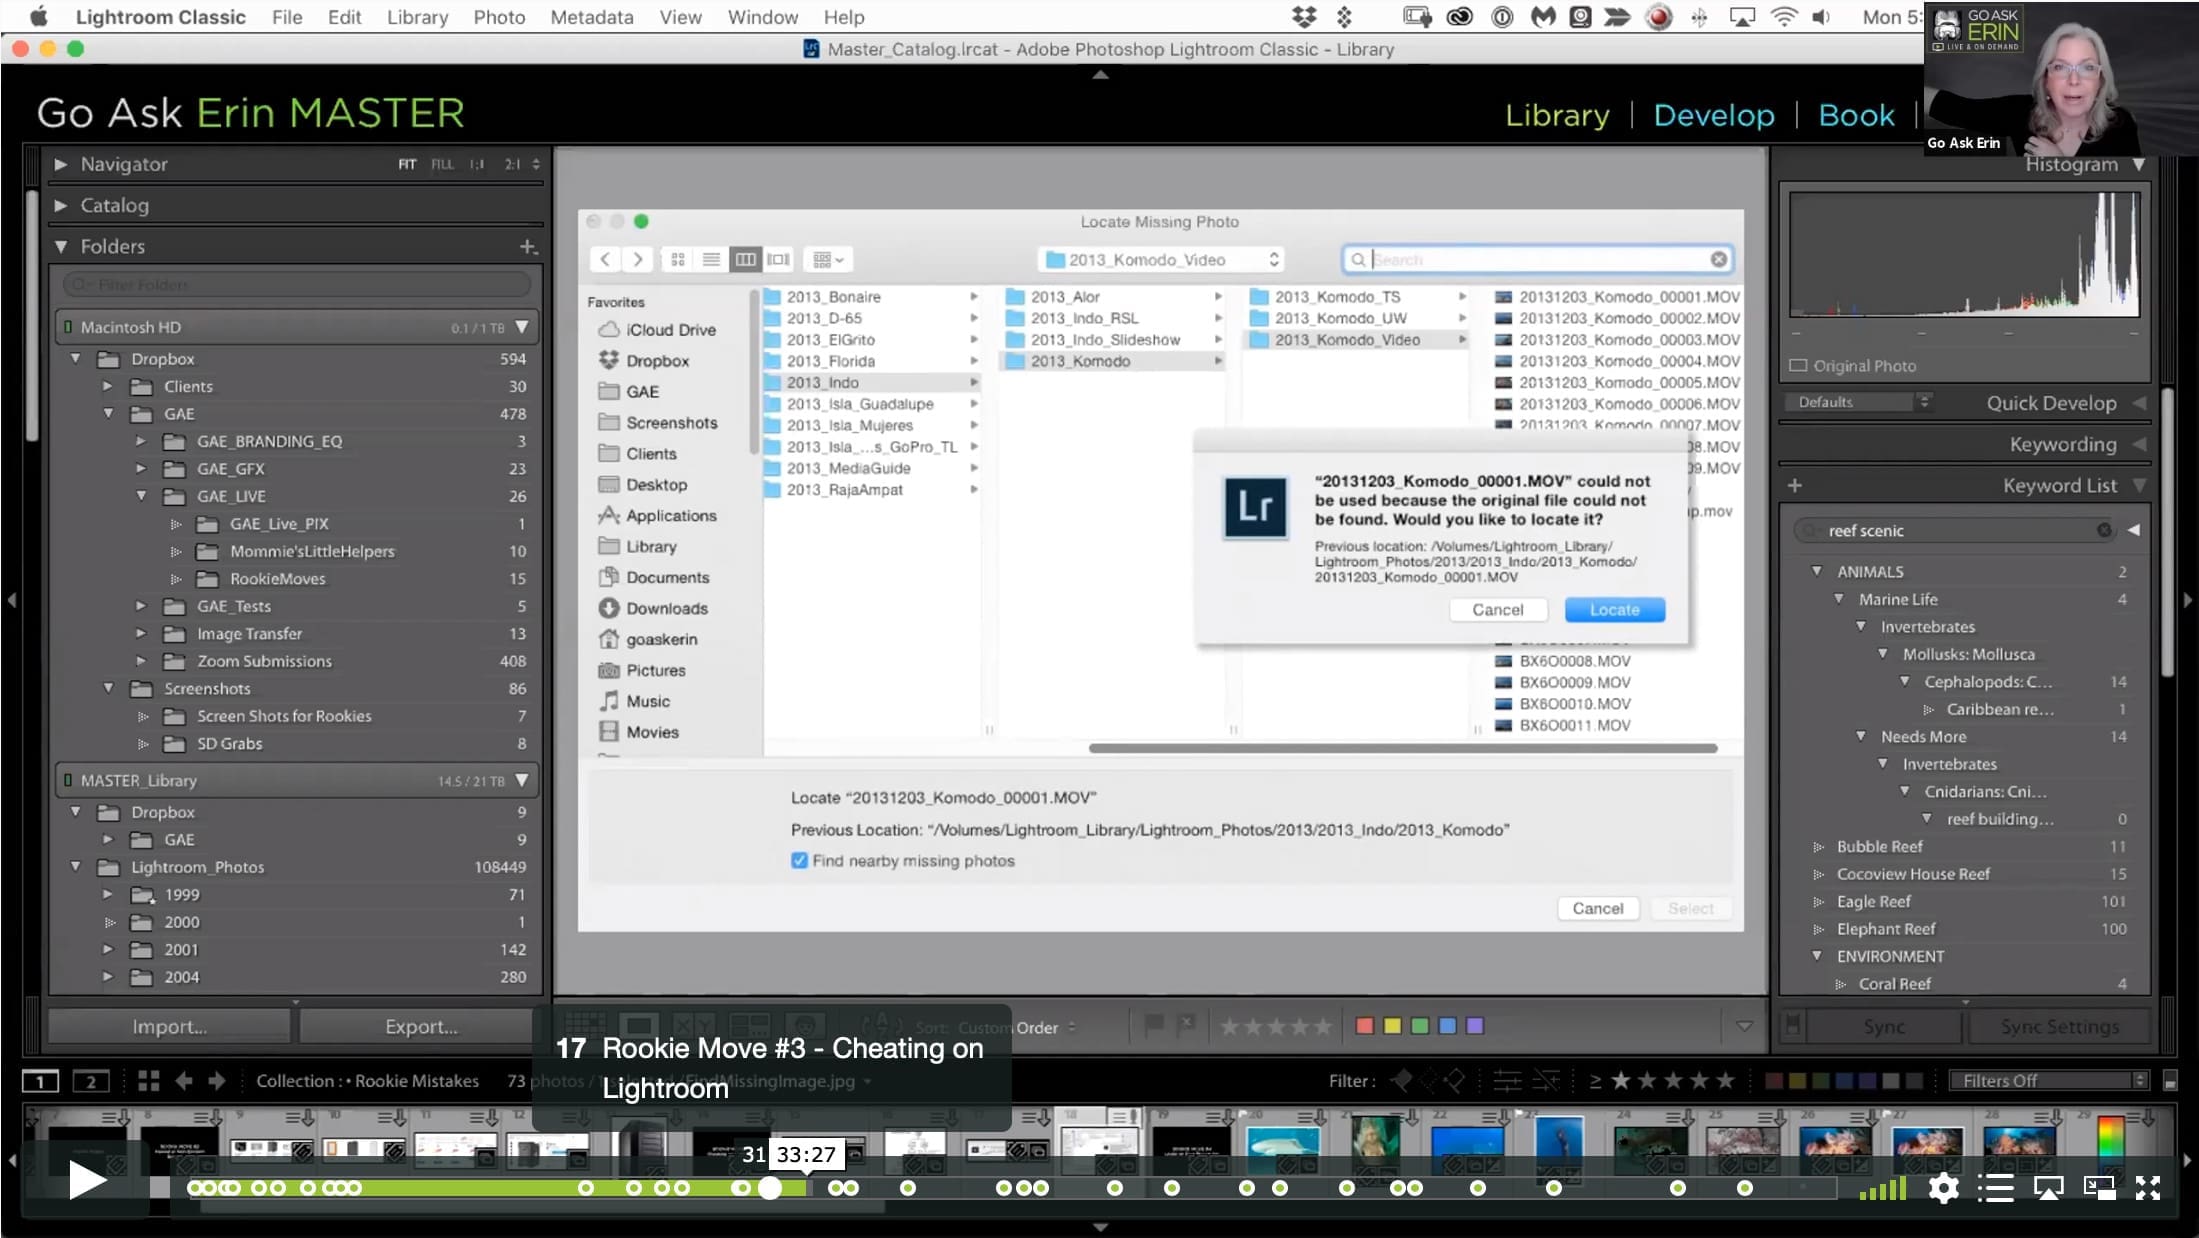The height and width of the screenshot is (1238, 2199).
Task: Enable picture-in-picture for the video
Action: tap(2099, 1188)
